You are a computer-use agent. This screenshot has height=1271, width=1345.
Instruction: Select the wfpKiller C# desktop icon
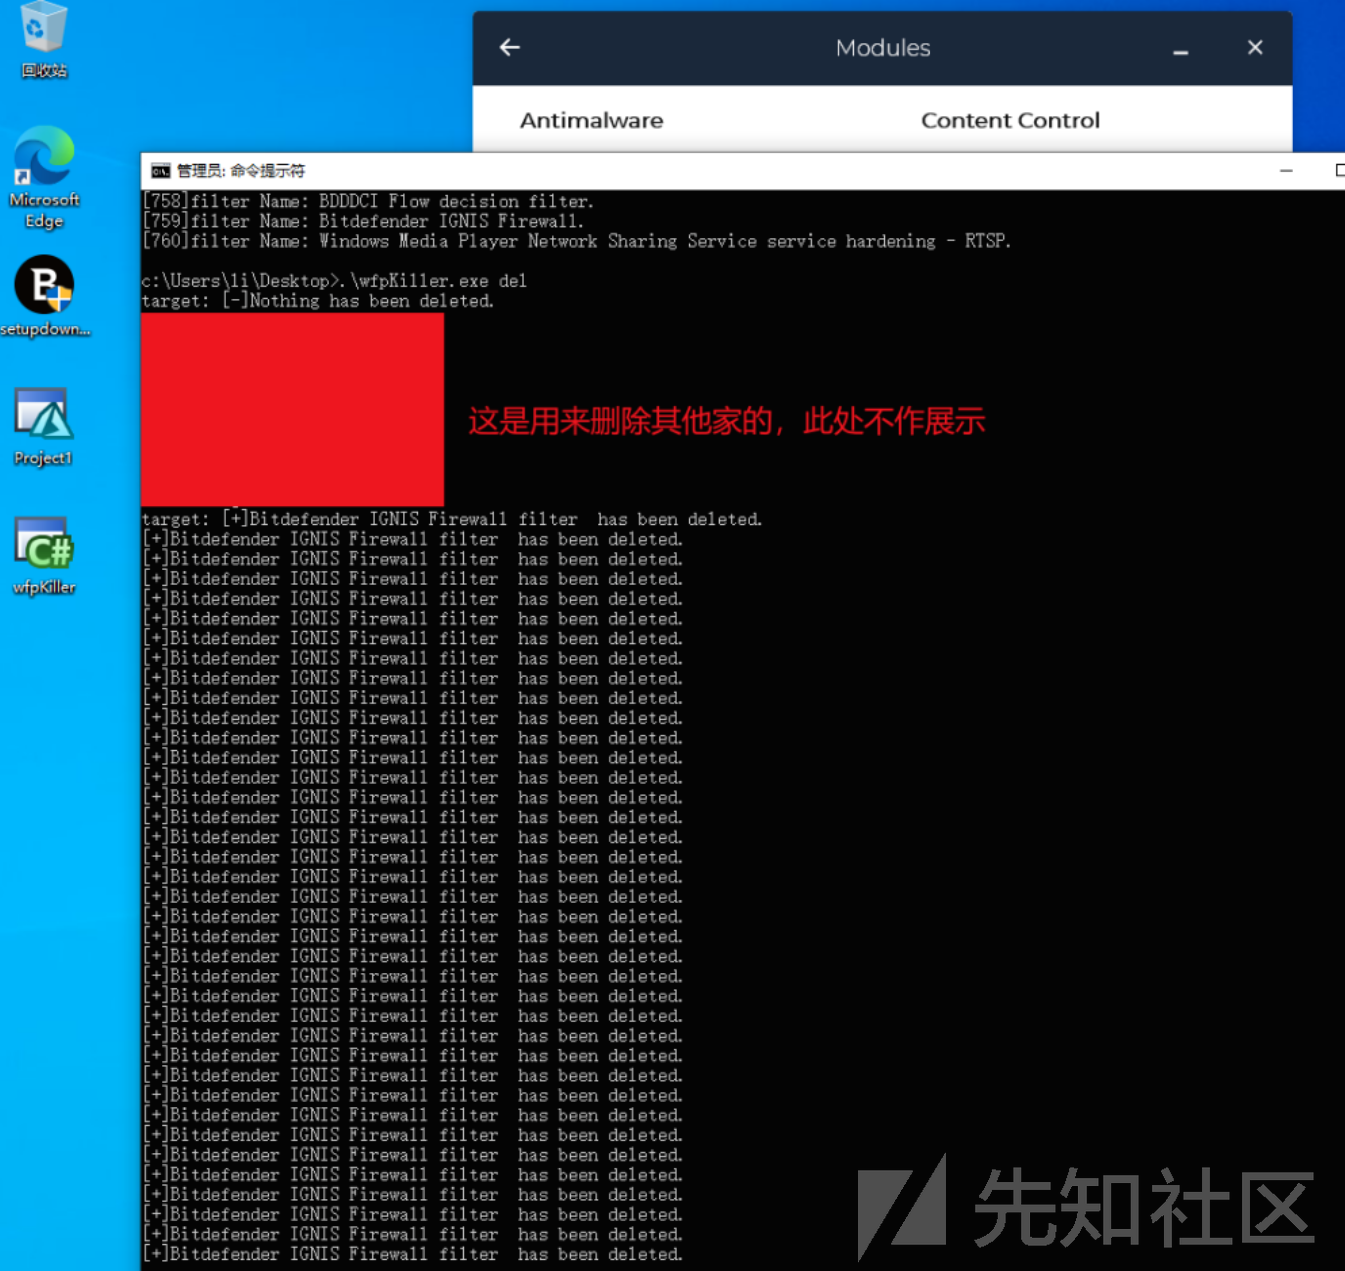(43, 556)
